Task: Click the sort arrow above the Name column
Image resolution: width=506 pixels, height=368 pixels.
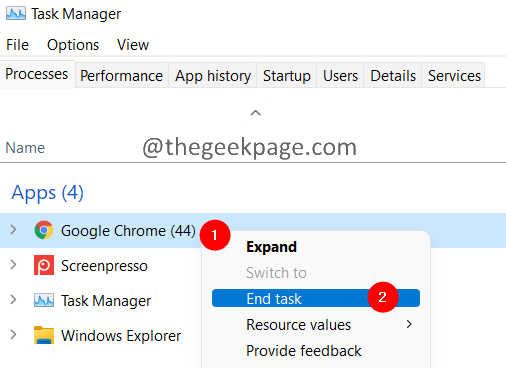Action: (255, 113)
